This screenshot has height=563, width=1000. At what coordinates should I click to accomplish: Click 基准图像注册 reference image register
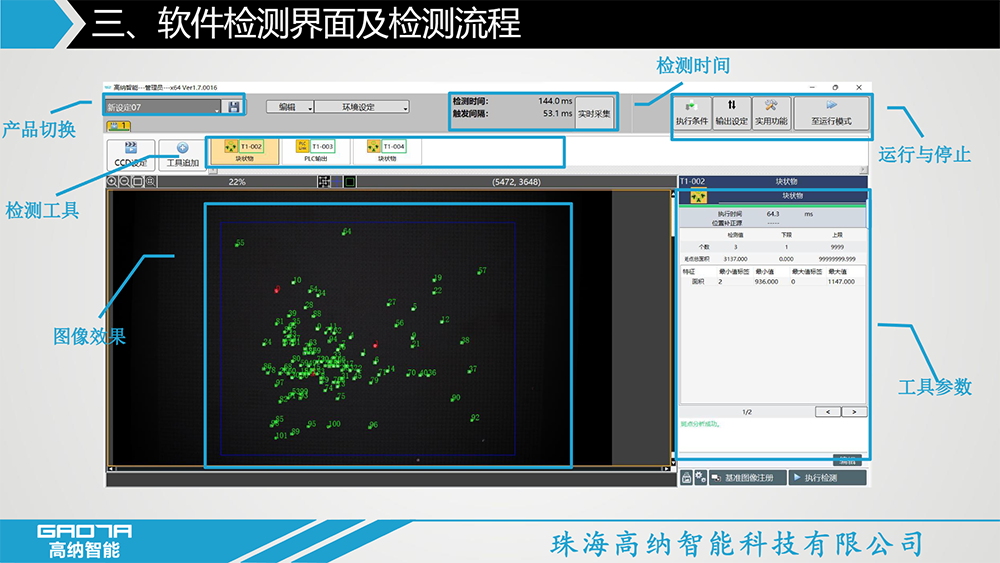click(x=748, y=478)
